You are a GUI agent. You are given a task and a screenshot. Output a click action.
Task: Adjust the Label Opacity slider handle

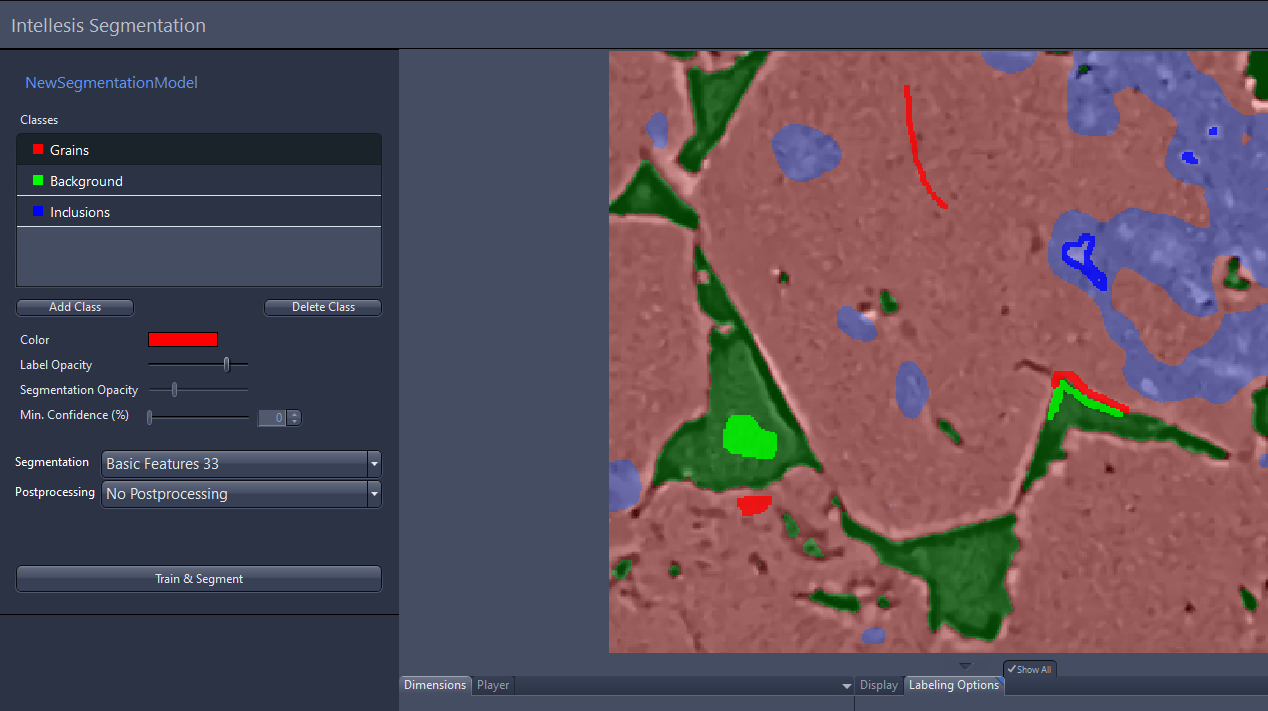[x=226, y=364]
